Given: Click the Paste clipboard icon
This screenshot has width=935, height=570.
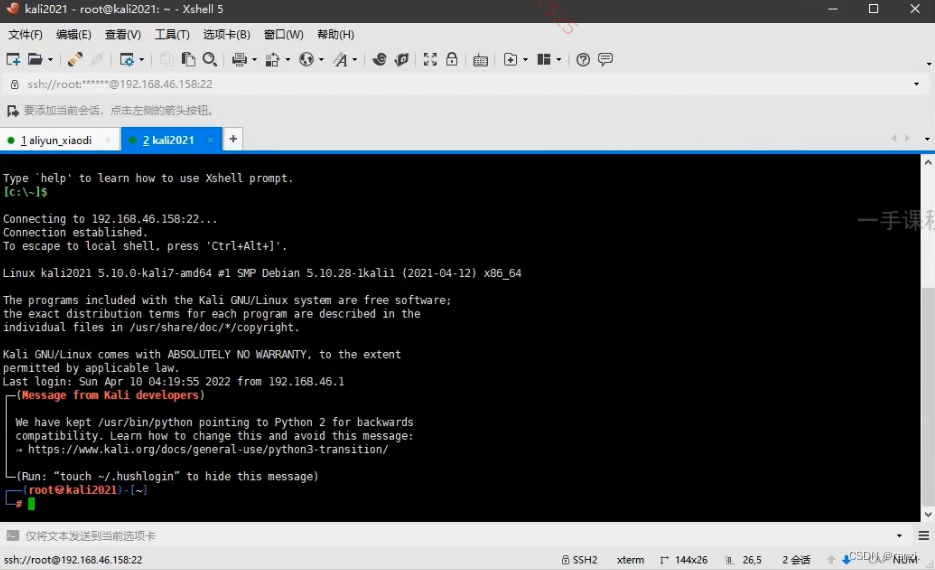Looking at the screenshot, I should click(x=188, y=59).
